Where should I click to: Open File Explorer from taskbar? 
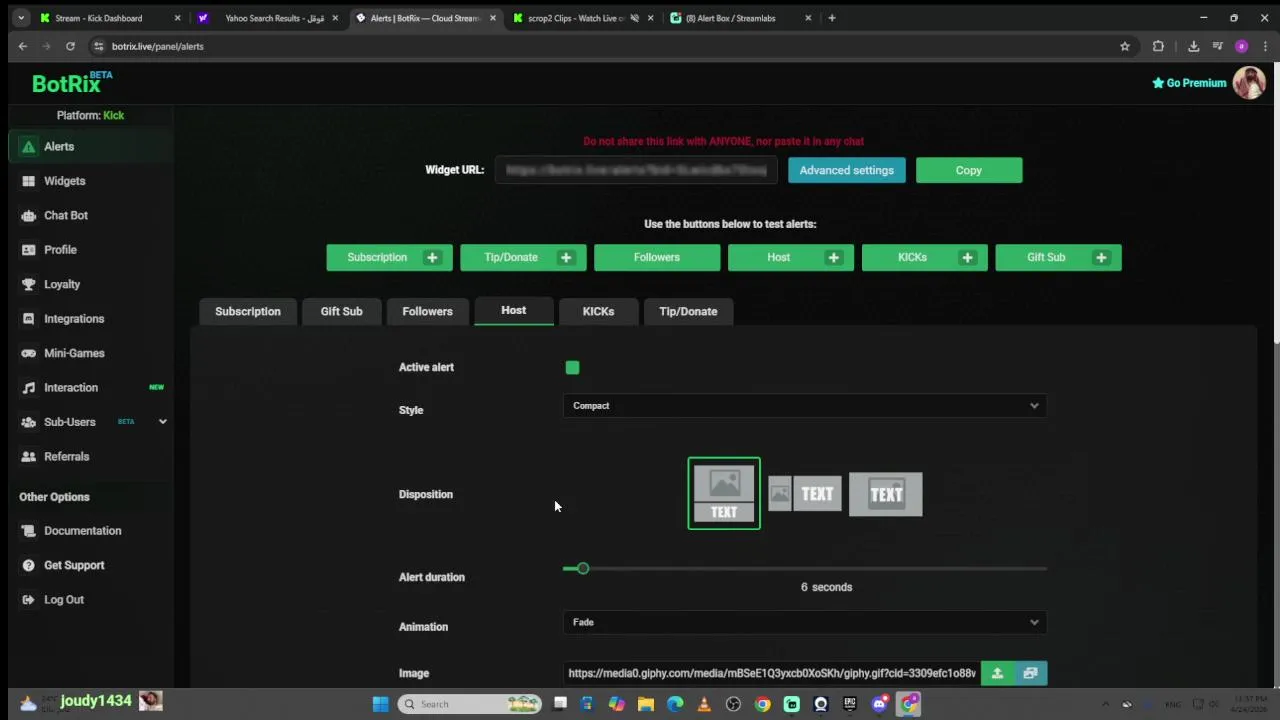point(646,704)
